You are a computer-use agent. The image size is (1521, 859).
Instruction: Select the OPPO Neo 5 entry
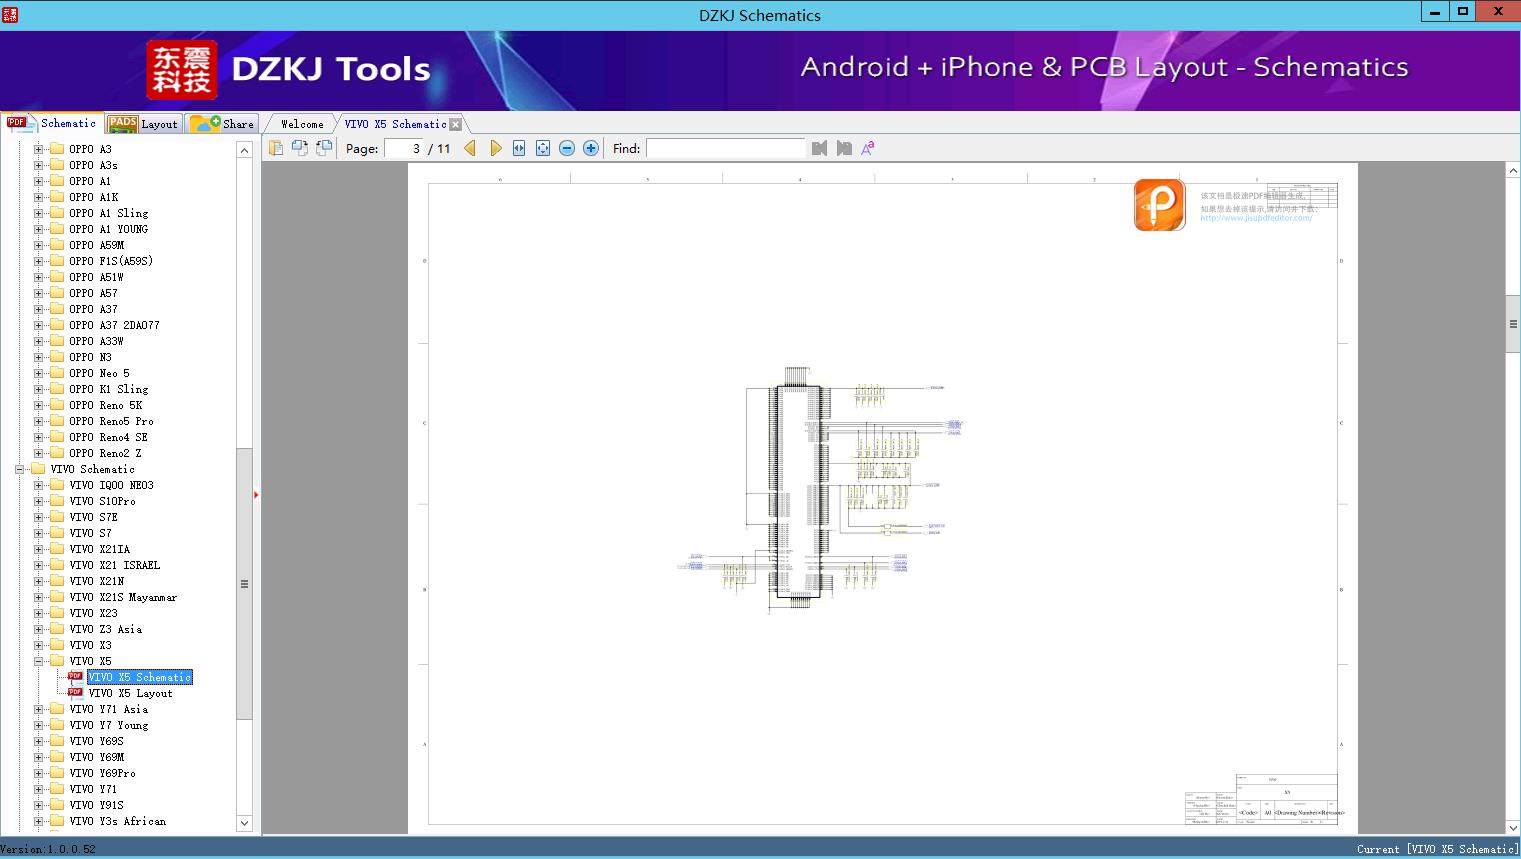(x=99, y=373)
